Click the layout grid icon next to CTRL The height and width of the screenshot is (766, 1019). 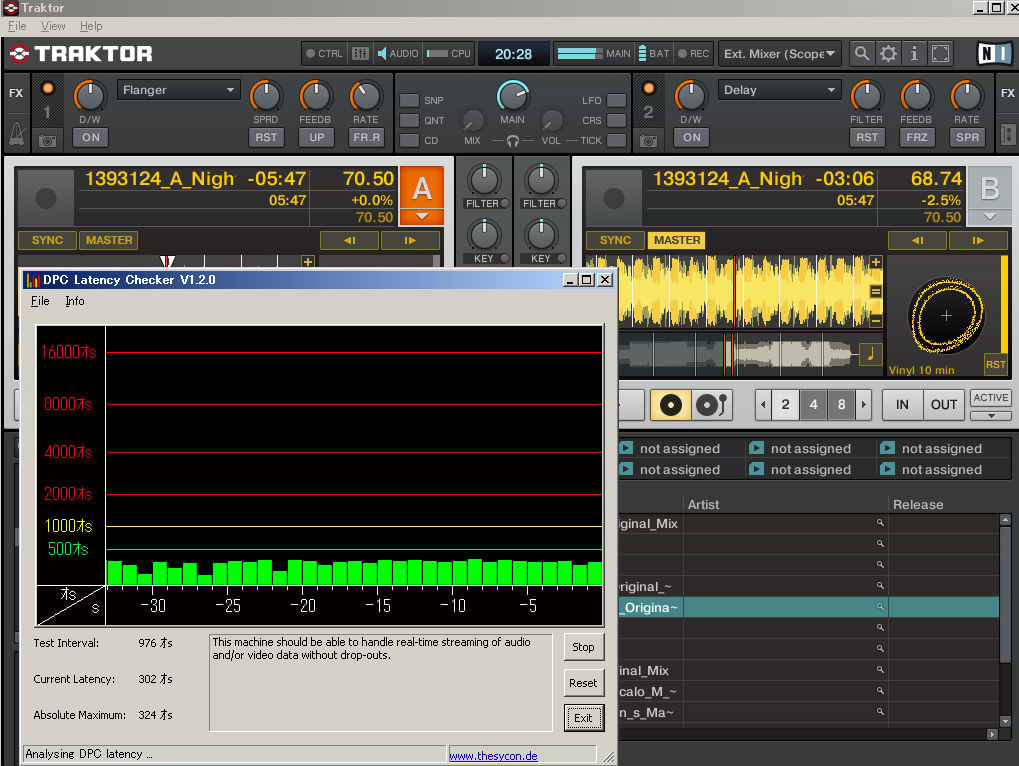pos(360,53)
